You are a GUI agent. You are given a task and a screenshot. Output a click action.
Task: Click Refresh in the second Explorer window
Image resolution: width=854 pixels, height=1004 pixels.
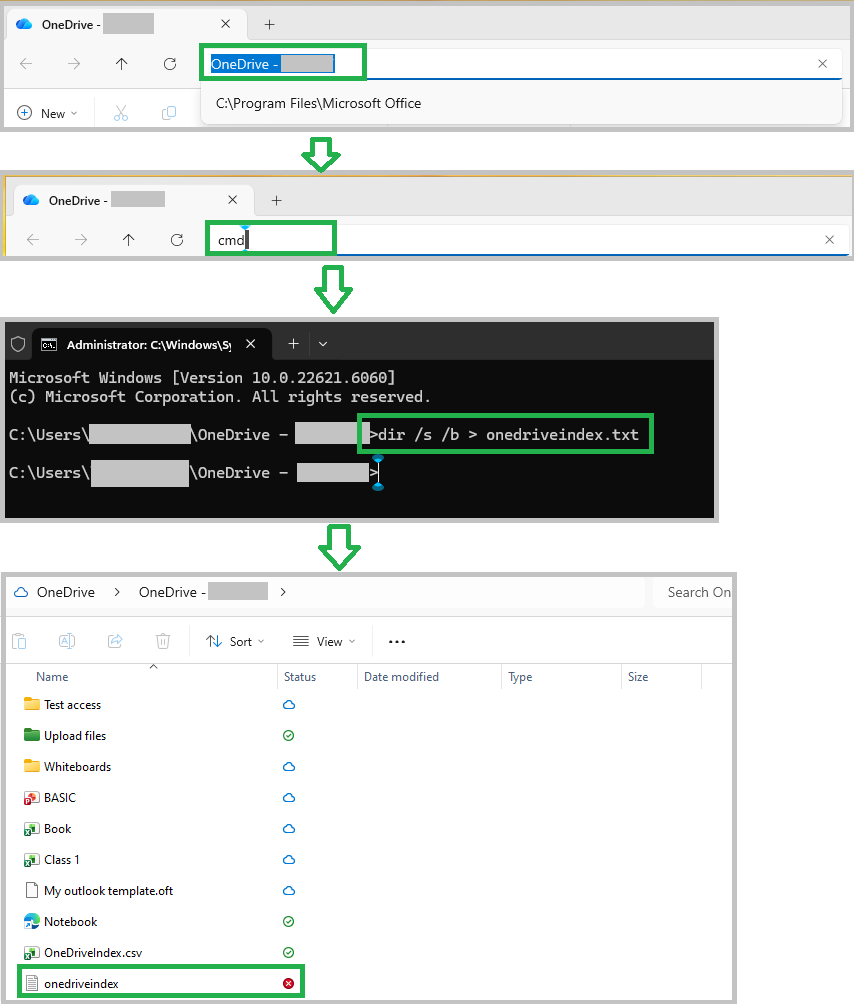[177, 239]
